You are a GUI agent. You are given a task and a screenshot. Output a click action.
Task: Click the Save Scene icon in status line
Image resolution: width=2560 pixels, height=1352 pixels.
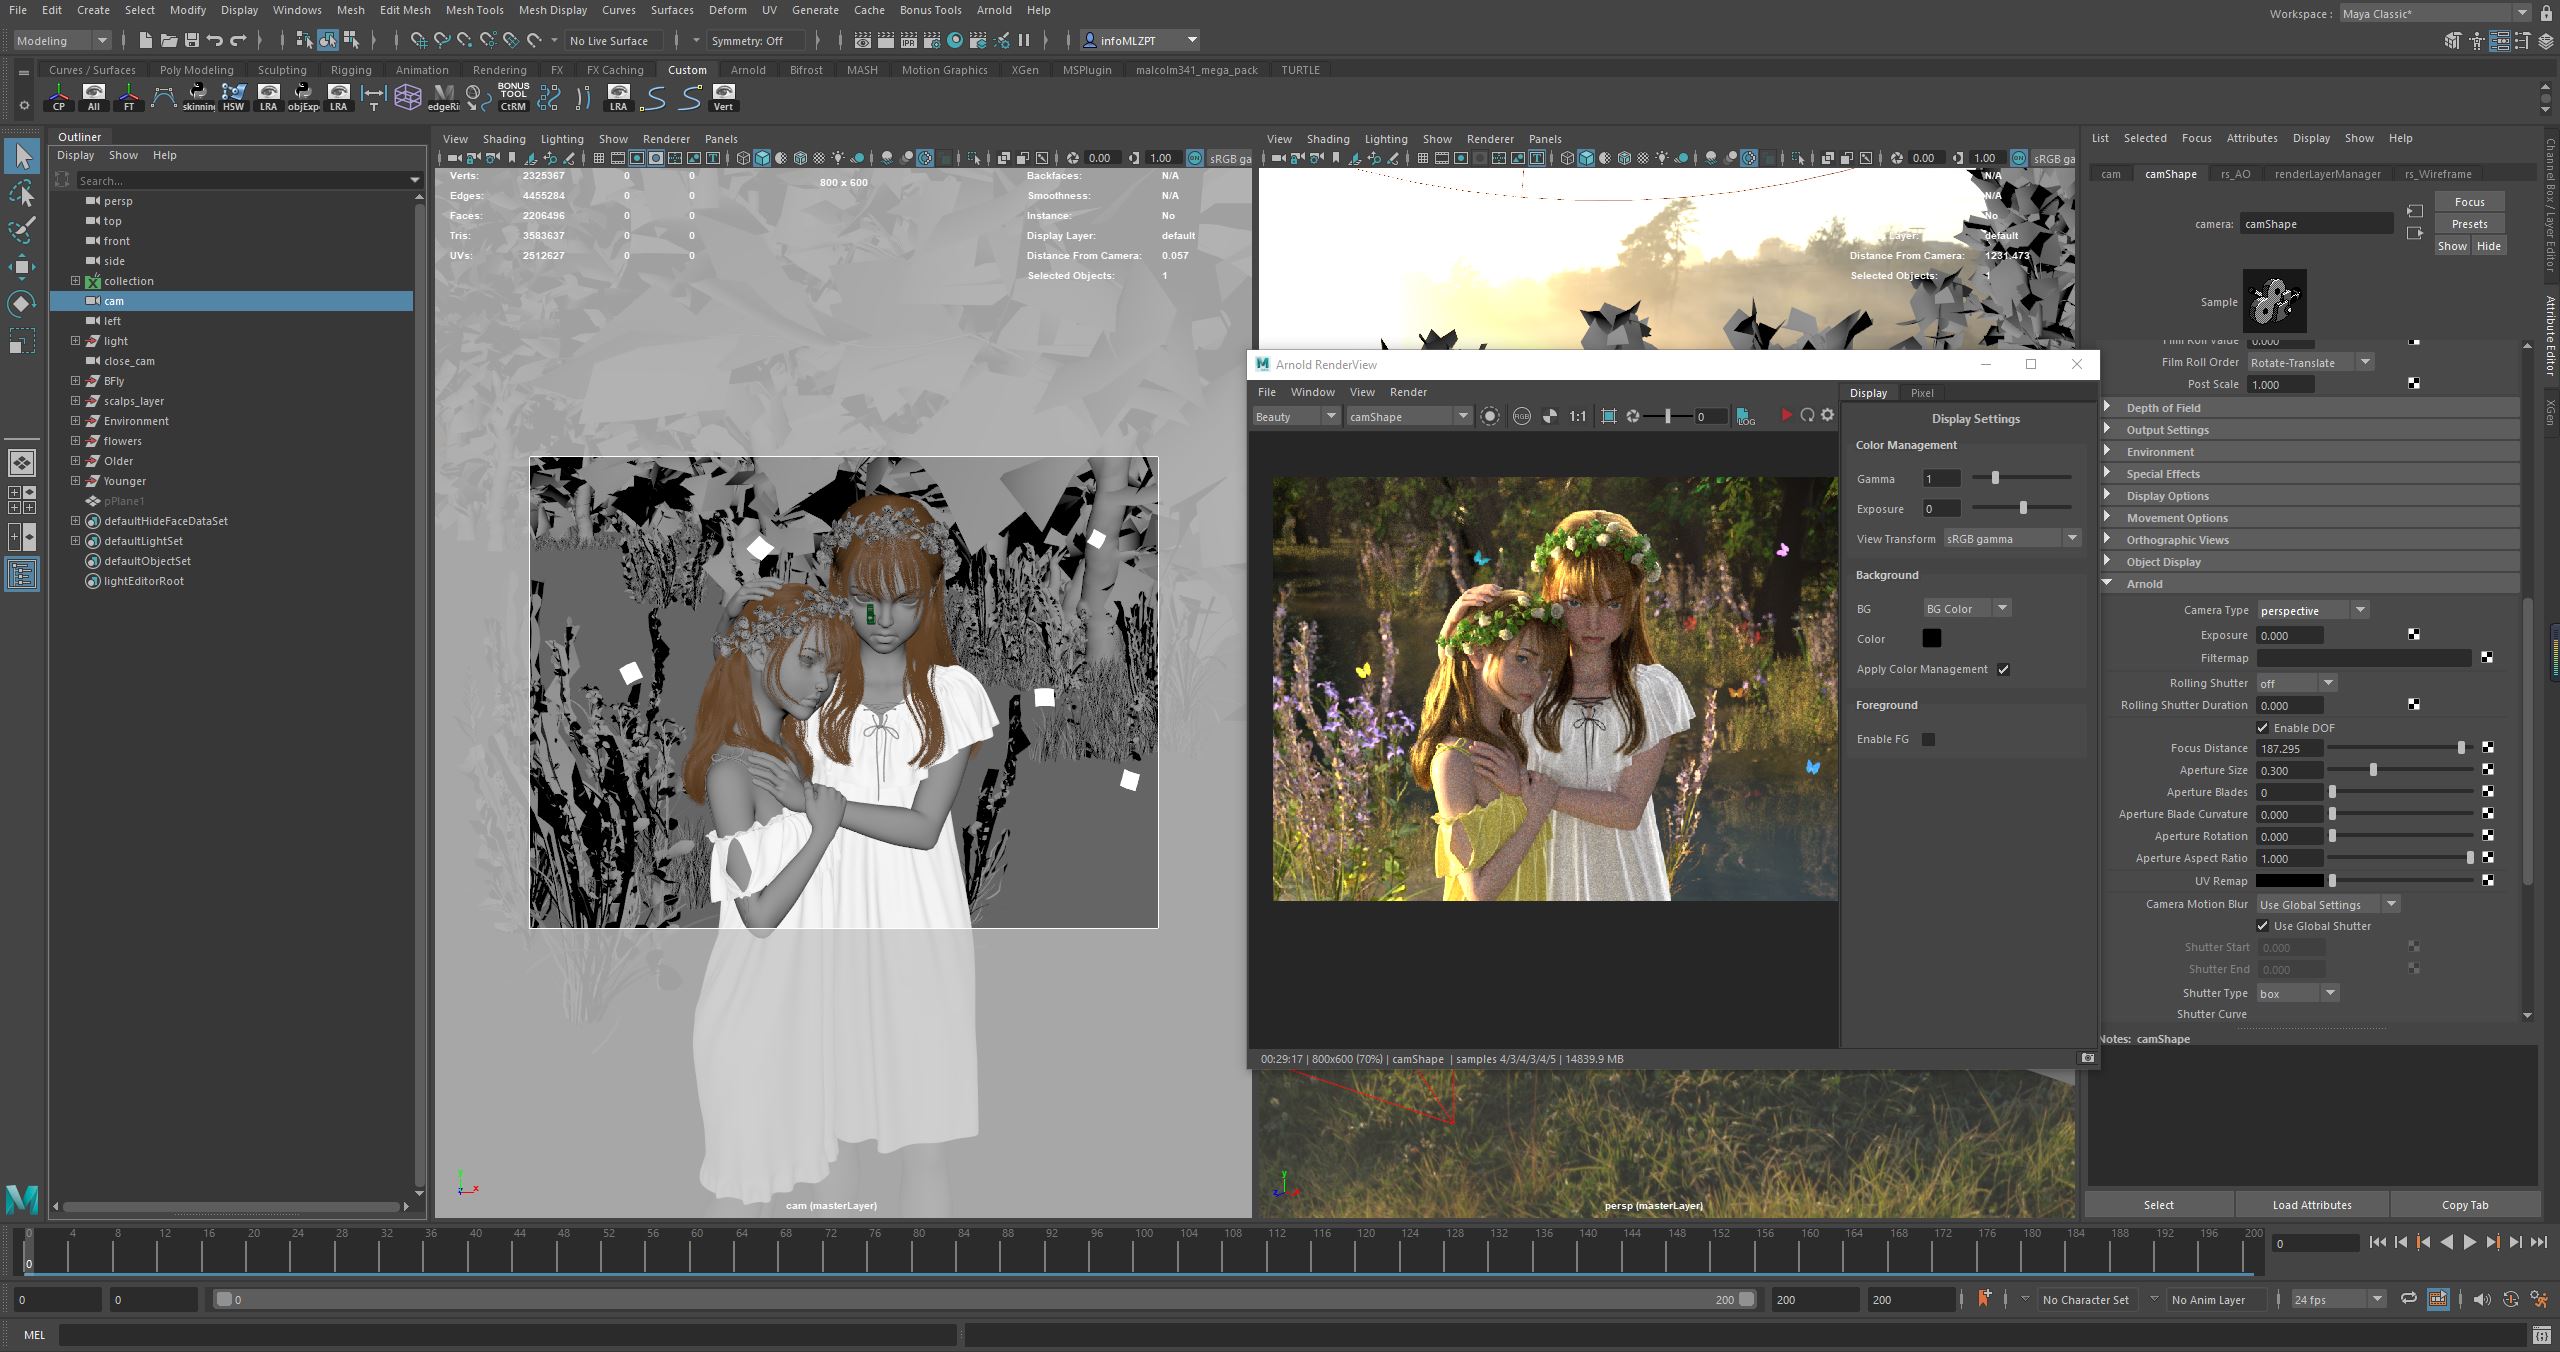[x=191, y=40]
